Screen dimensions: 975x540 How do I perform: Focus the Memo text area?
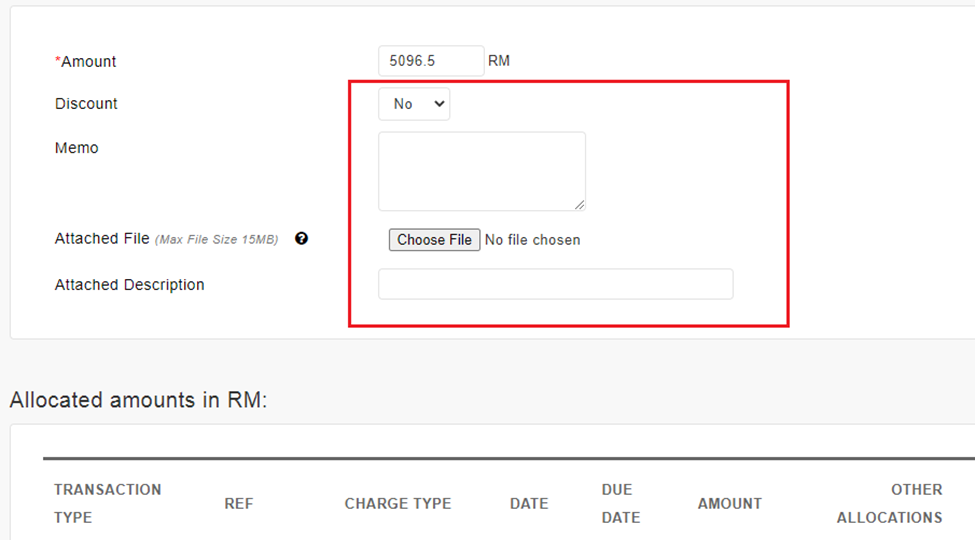pyautogui.click(x=481, y=171)
